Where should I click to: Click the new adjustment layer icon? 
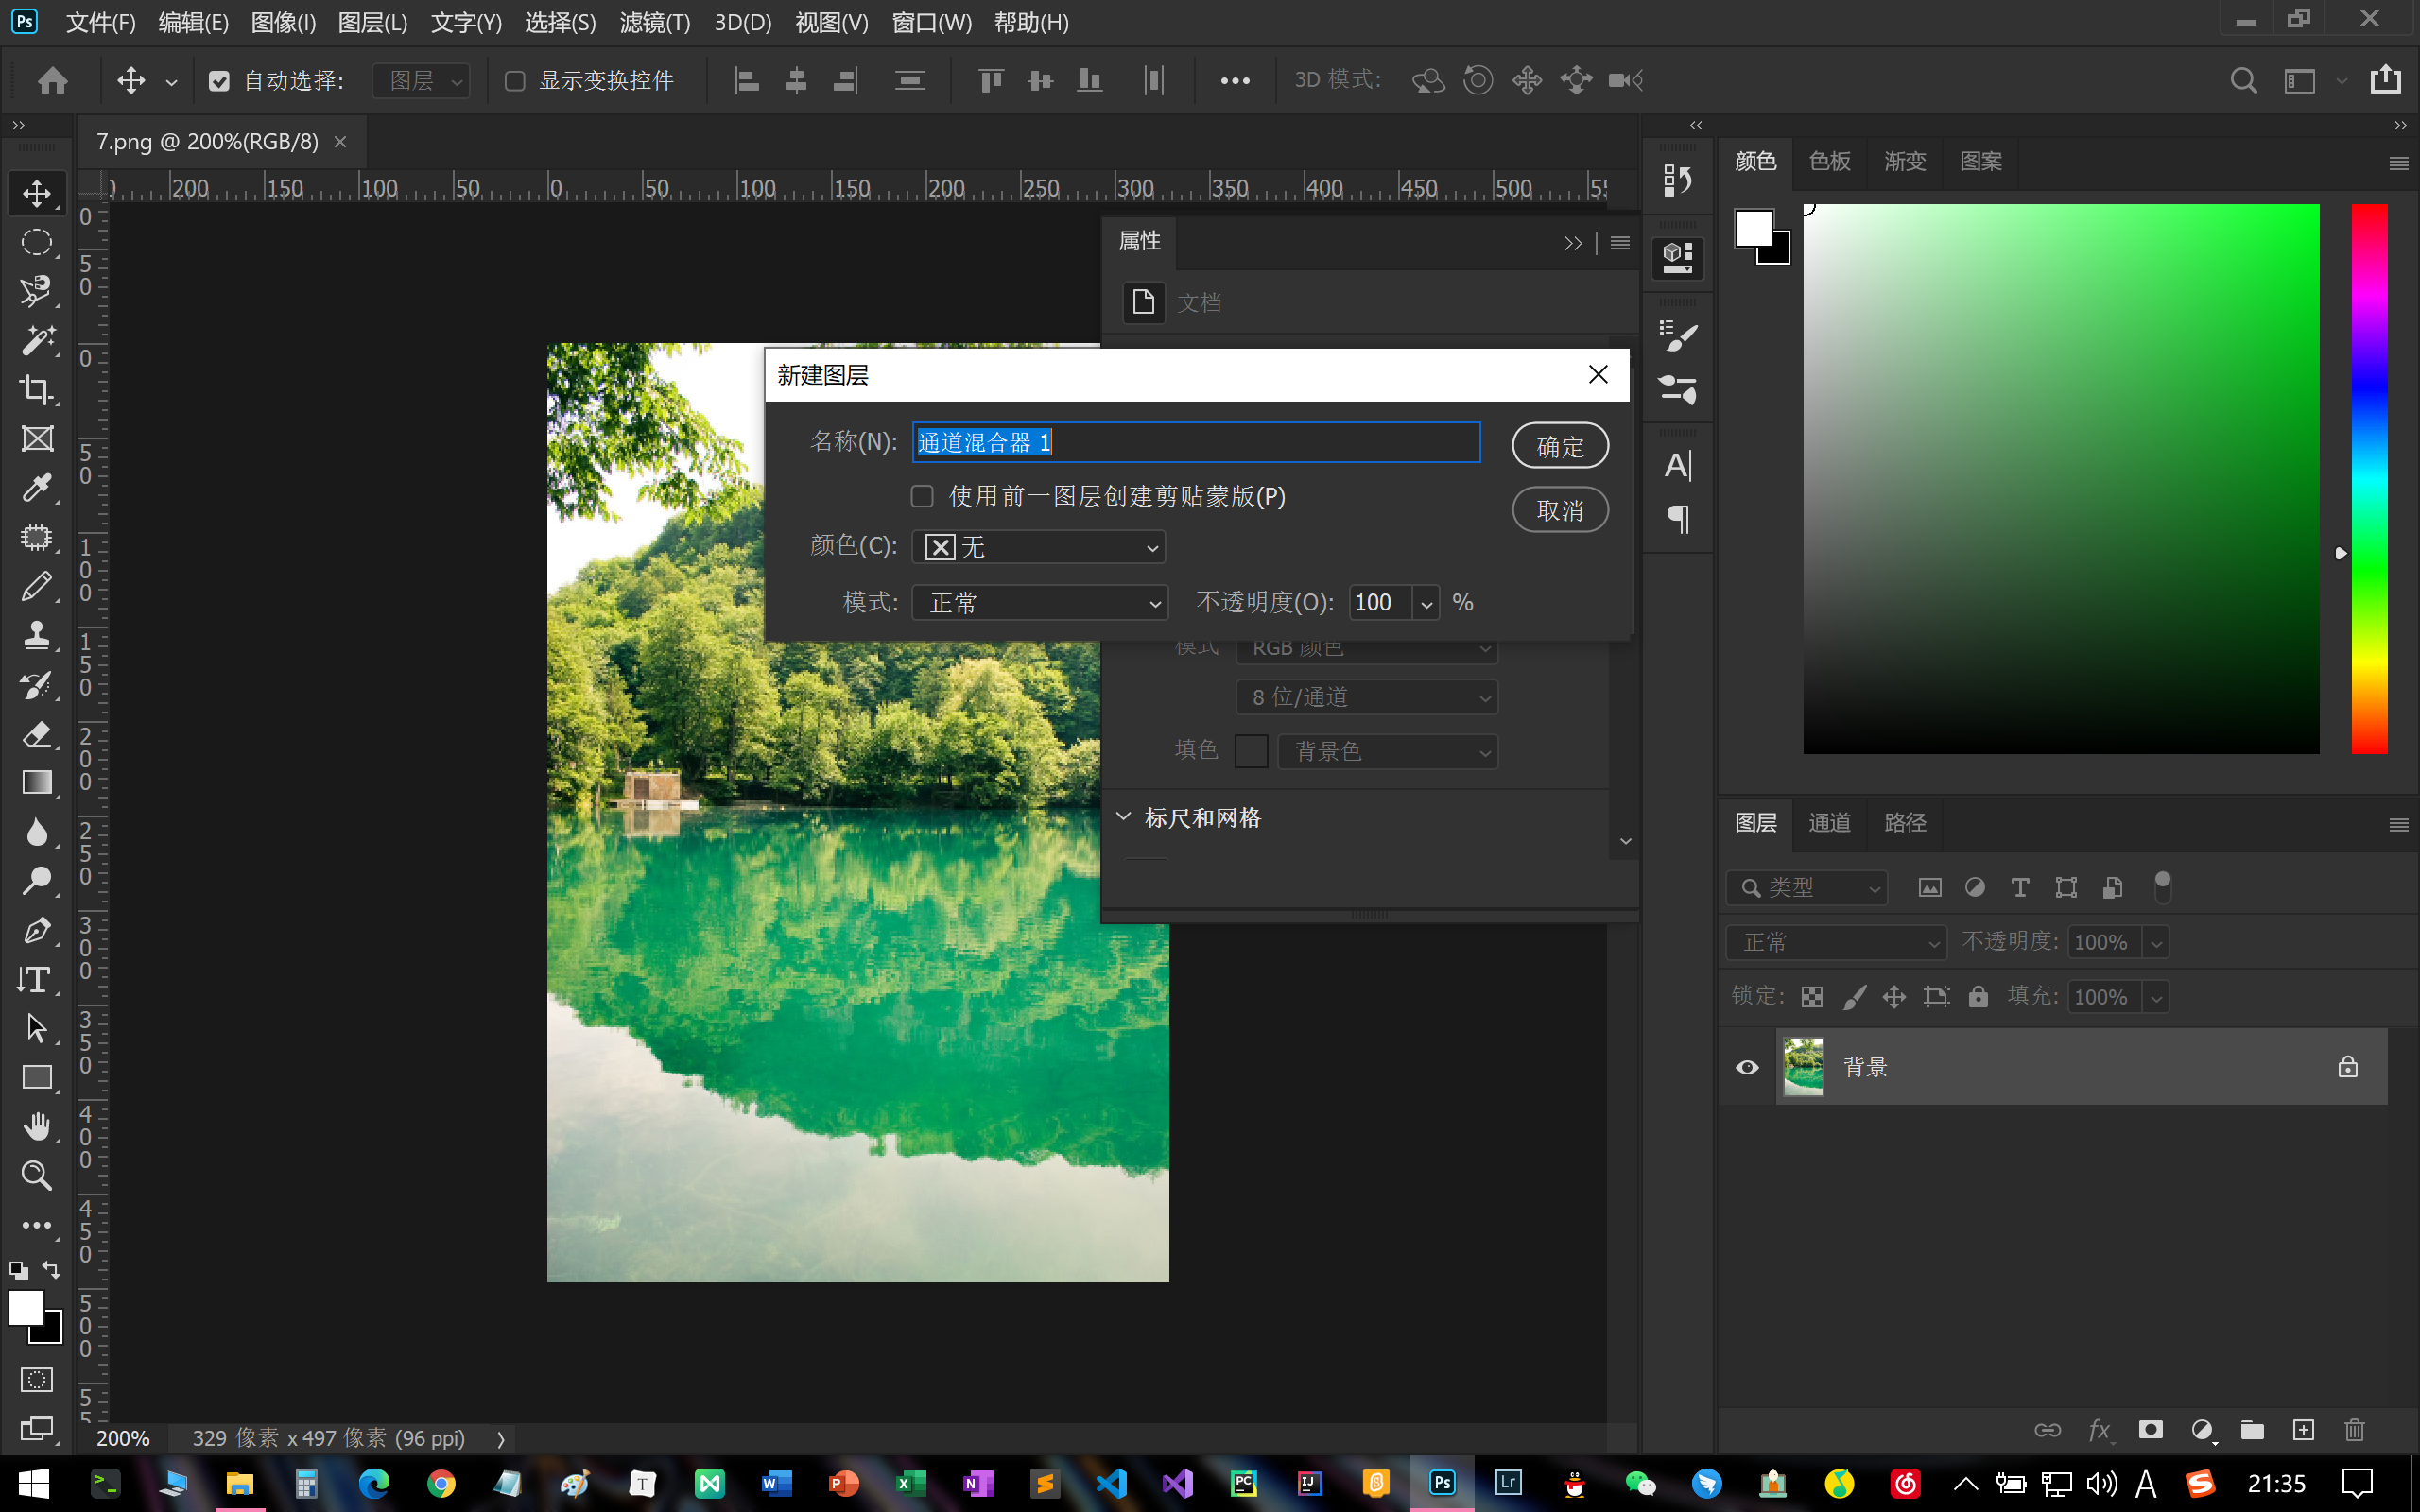point(2201,1430)
